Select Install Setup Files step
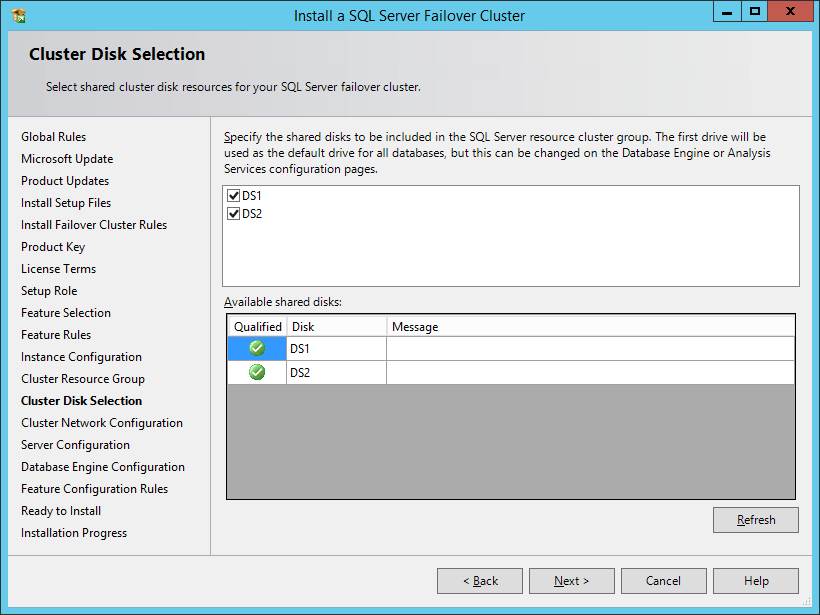This screenshot has height=615, width=820. click(x=66, y=202)
